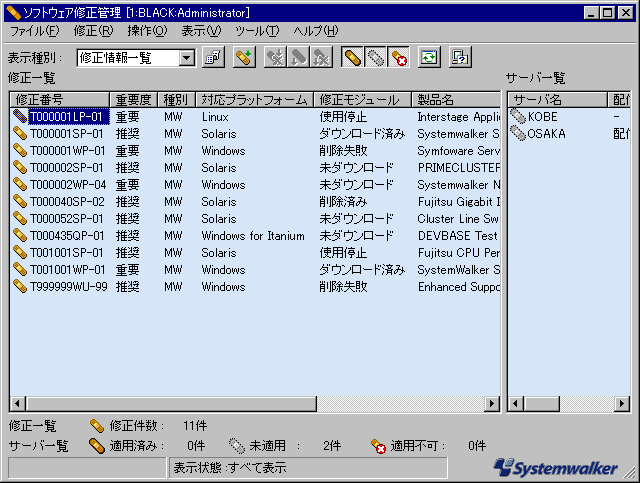Click the 適用不可 legend icon in summary

378,446
